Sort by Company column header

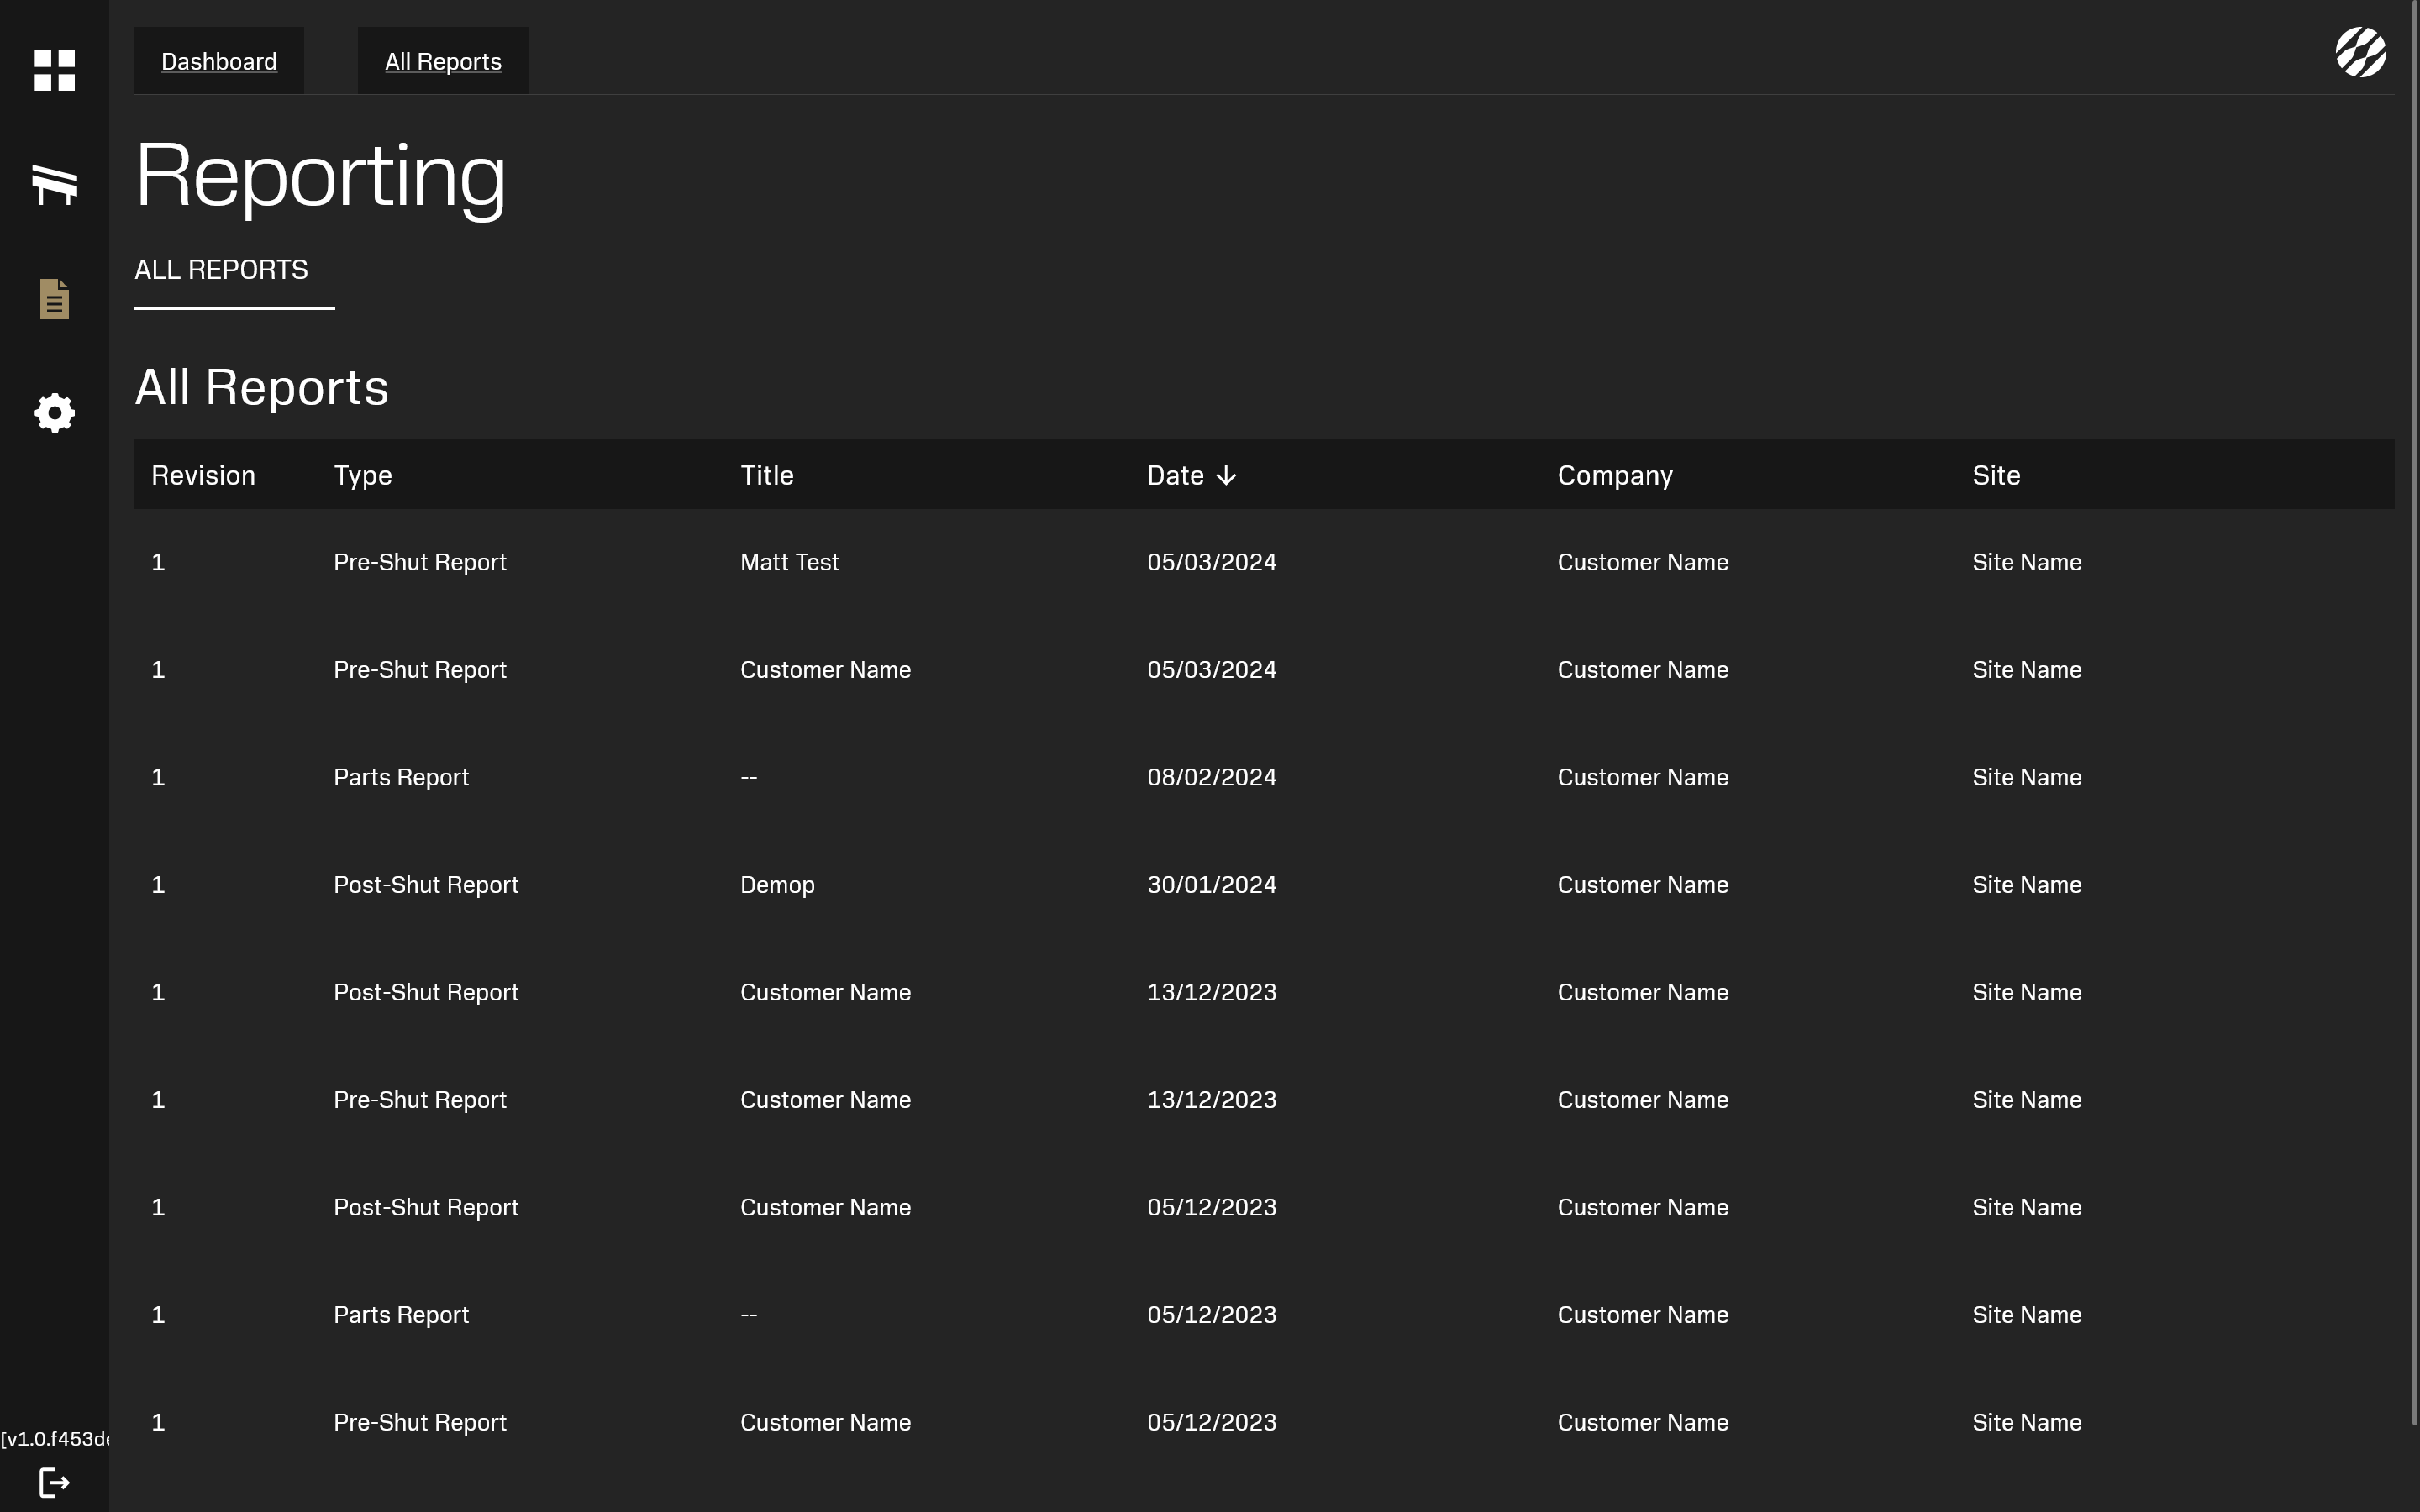click(x=1614, y=476)
